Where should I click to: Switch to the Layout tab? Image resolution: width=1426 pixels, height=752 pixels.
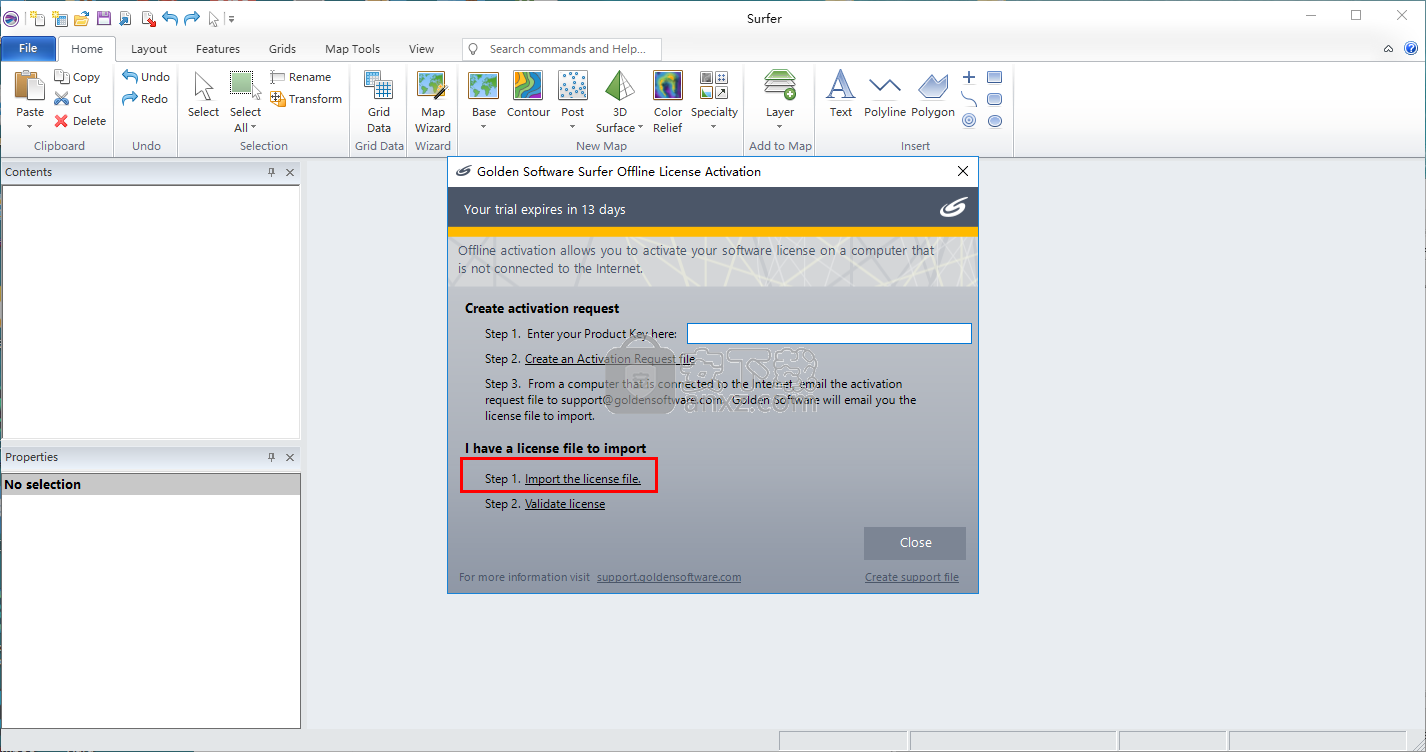149,49
